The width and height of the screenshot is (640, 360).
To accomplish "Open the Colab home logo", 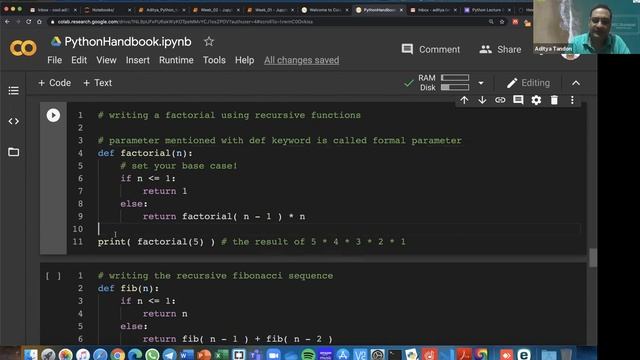I will (23, 48).
